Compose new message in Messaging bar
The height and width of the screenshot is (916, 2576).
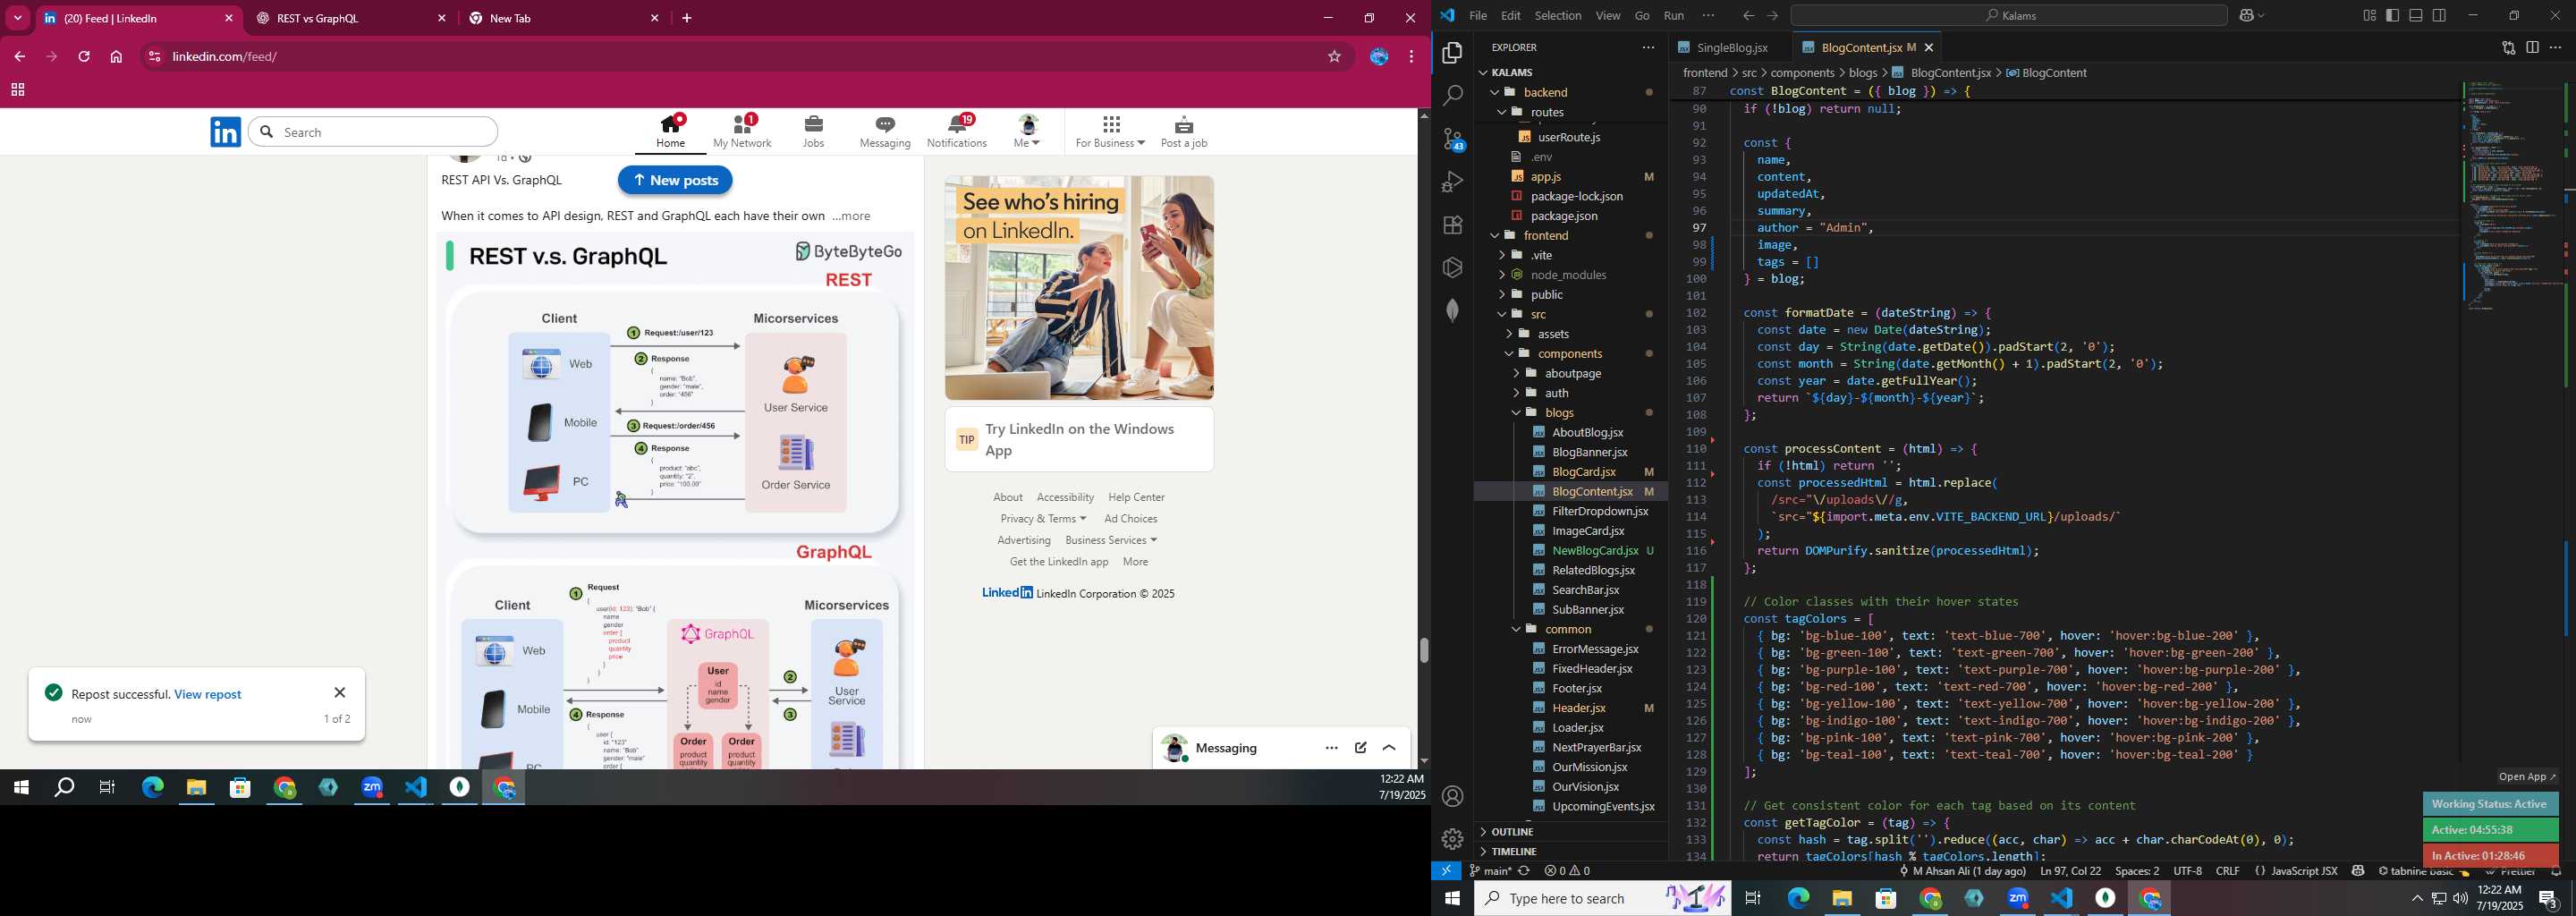click(1361, 748)
